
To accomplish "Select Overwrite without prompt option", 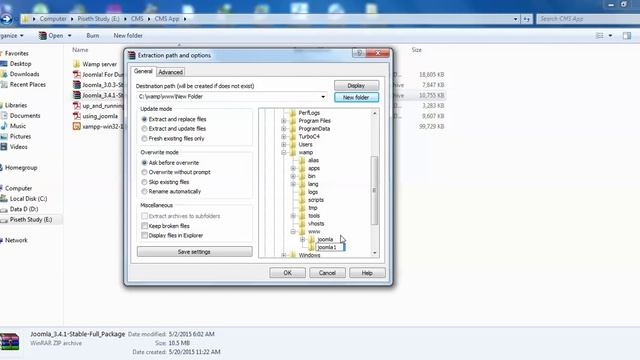I will (144, 172).
